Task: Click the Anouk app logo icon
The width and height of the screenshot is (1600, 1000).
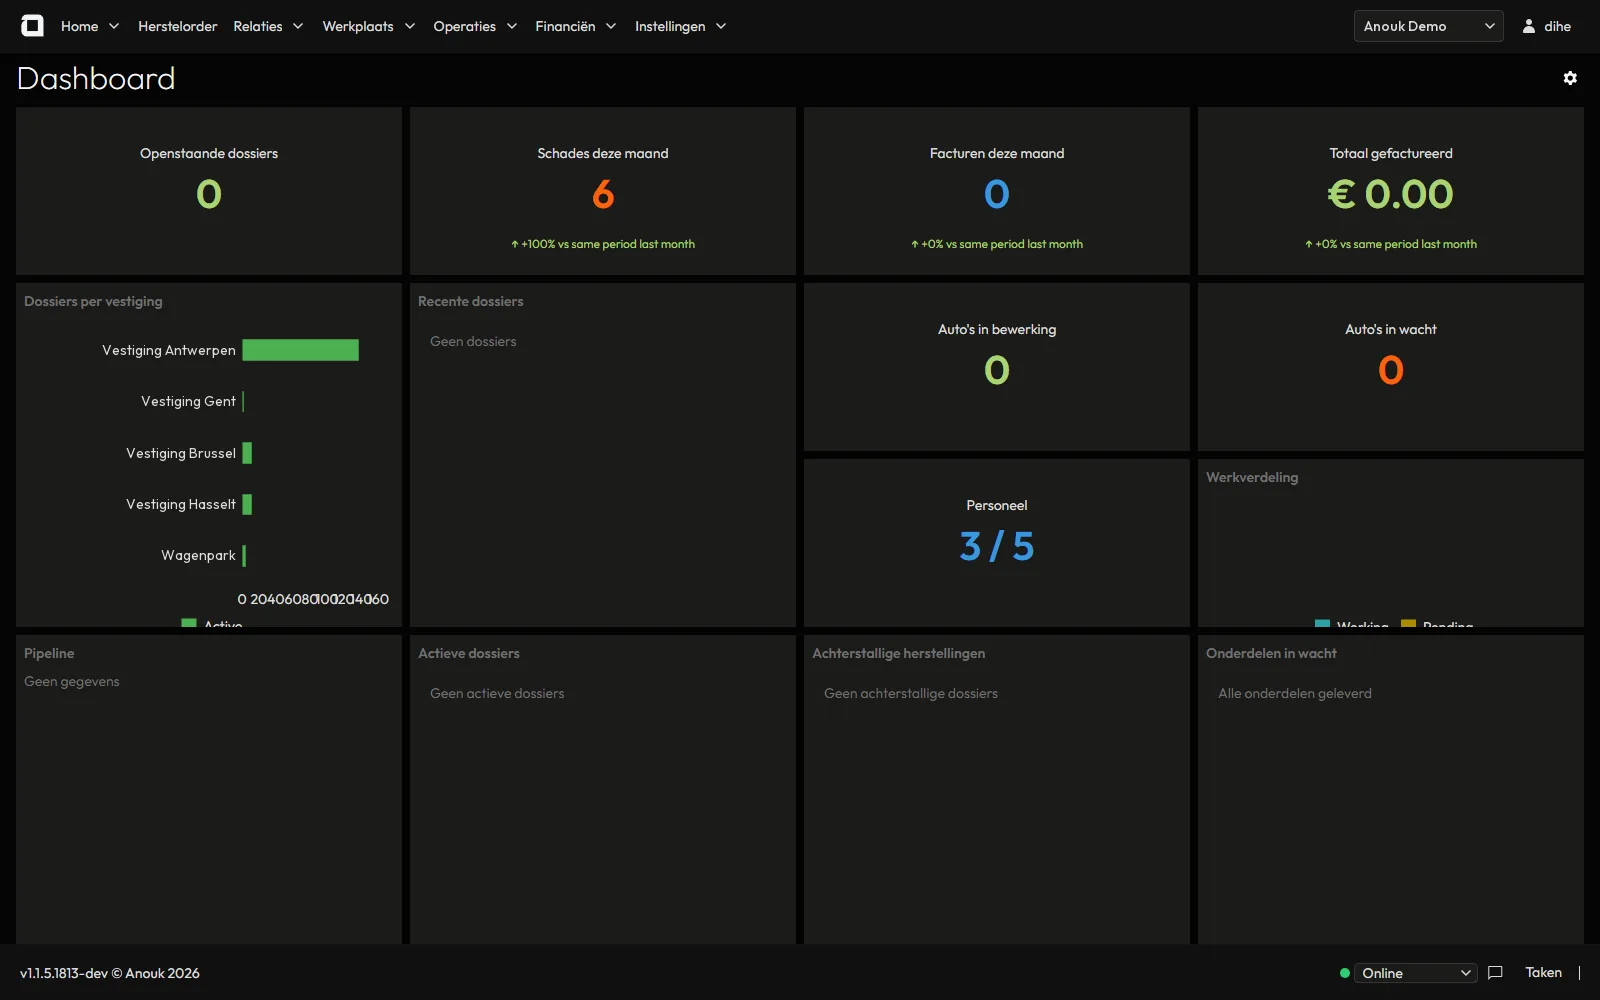Action: [x=32, y=26]
